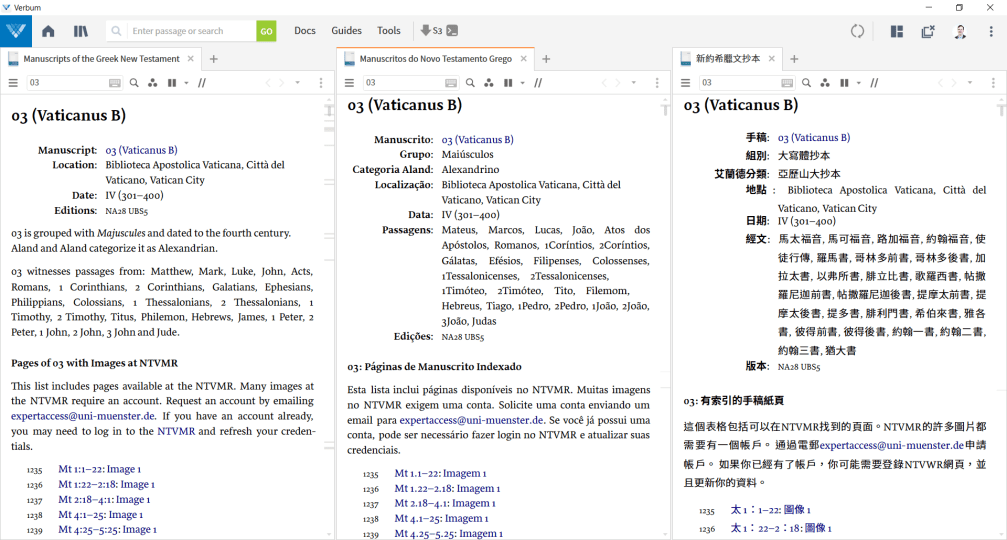The width and height of the screenshot is (1007, 540).
Task: Open panel menu in the Greek New Testament panel
Action: [13, 83]
